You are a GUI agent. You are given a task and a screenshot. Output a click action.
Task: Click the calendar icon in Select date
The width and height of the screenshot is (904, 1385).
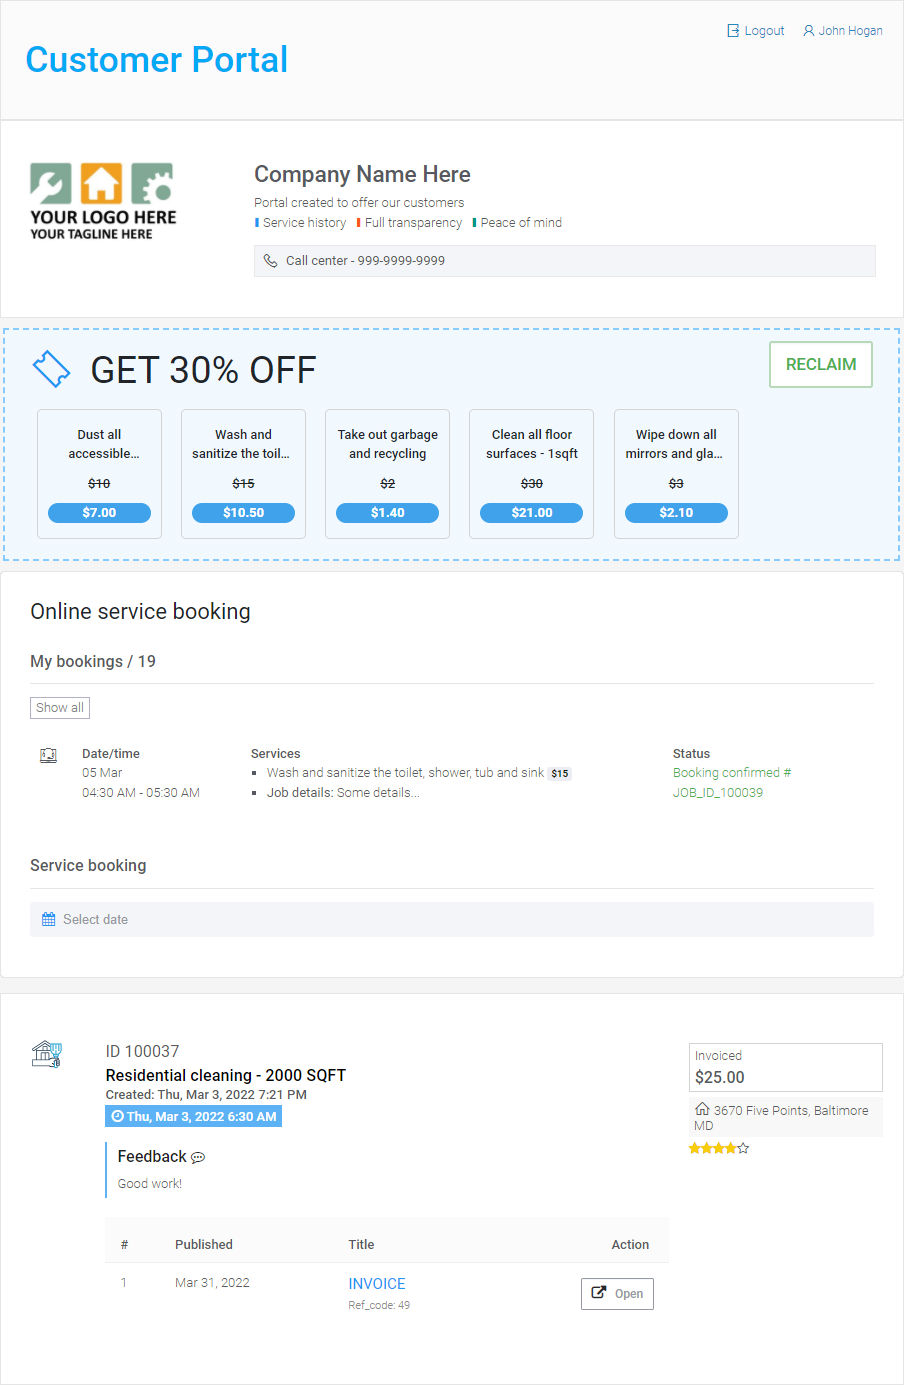tap(49, 919)
